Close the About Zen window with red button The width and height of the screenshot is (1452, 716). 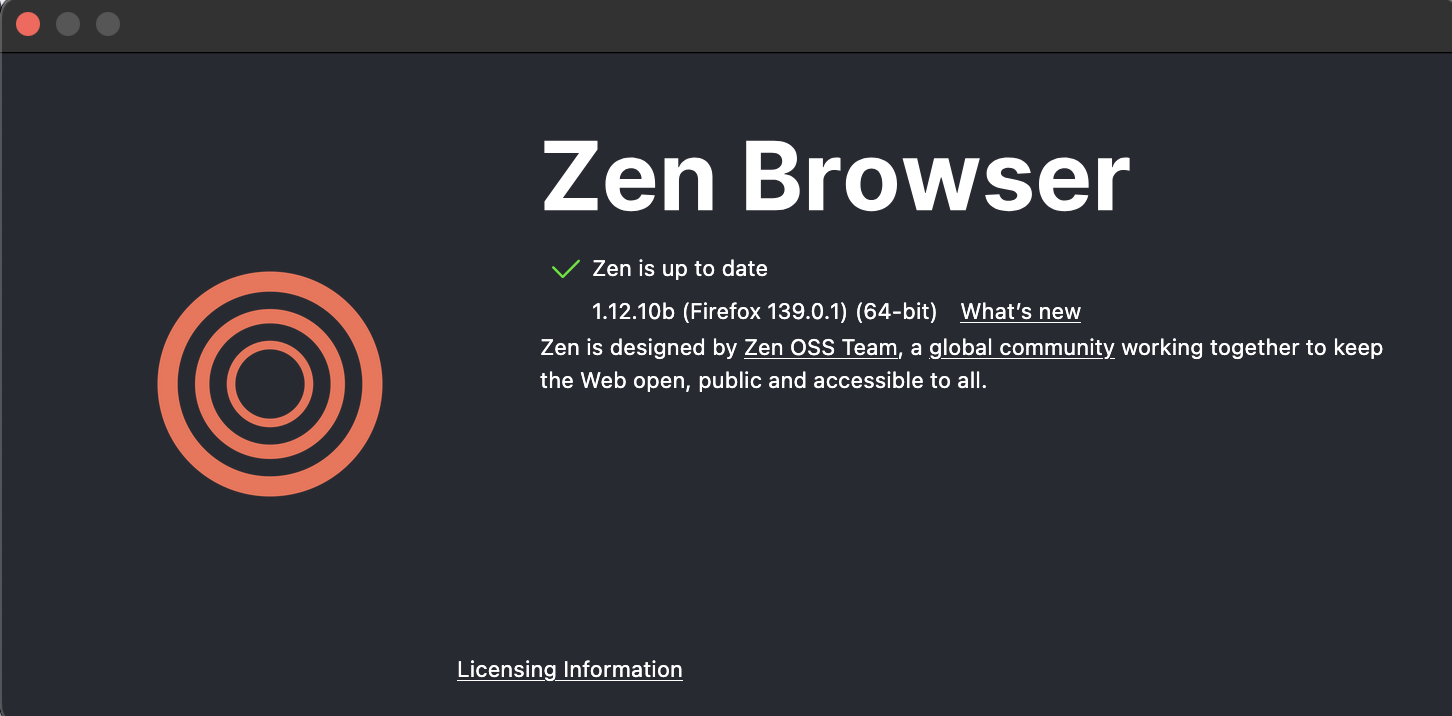point(28,24)
